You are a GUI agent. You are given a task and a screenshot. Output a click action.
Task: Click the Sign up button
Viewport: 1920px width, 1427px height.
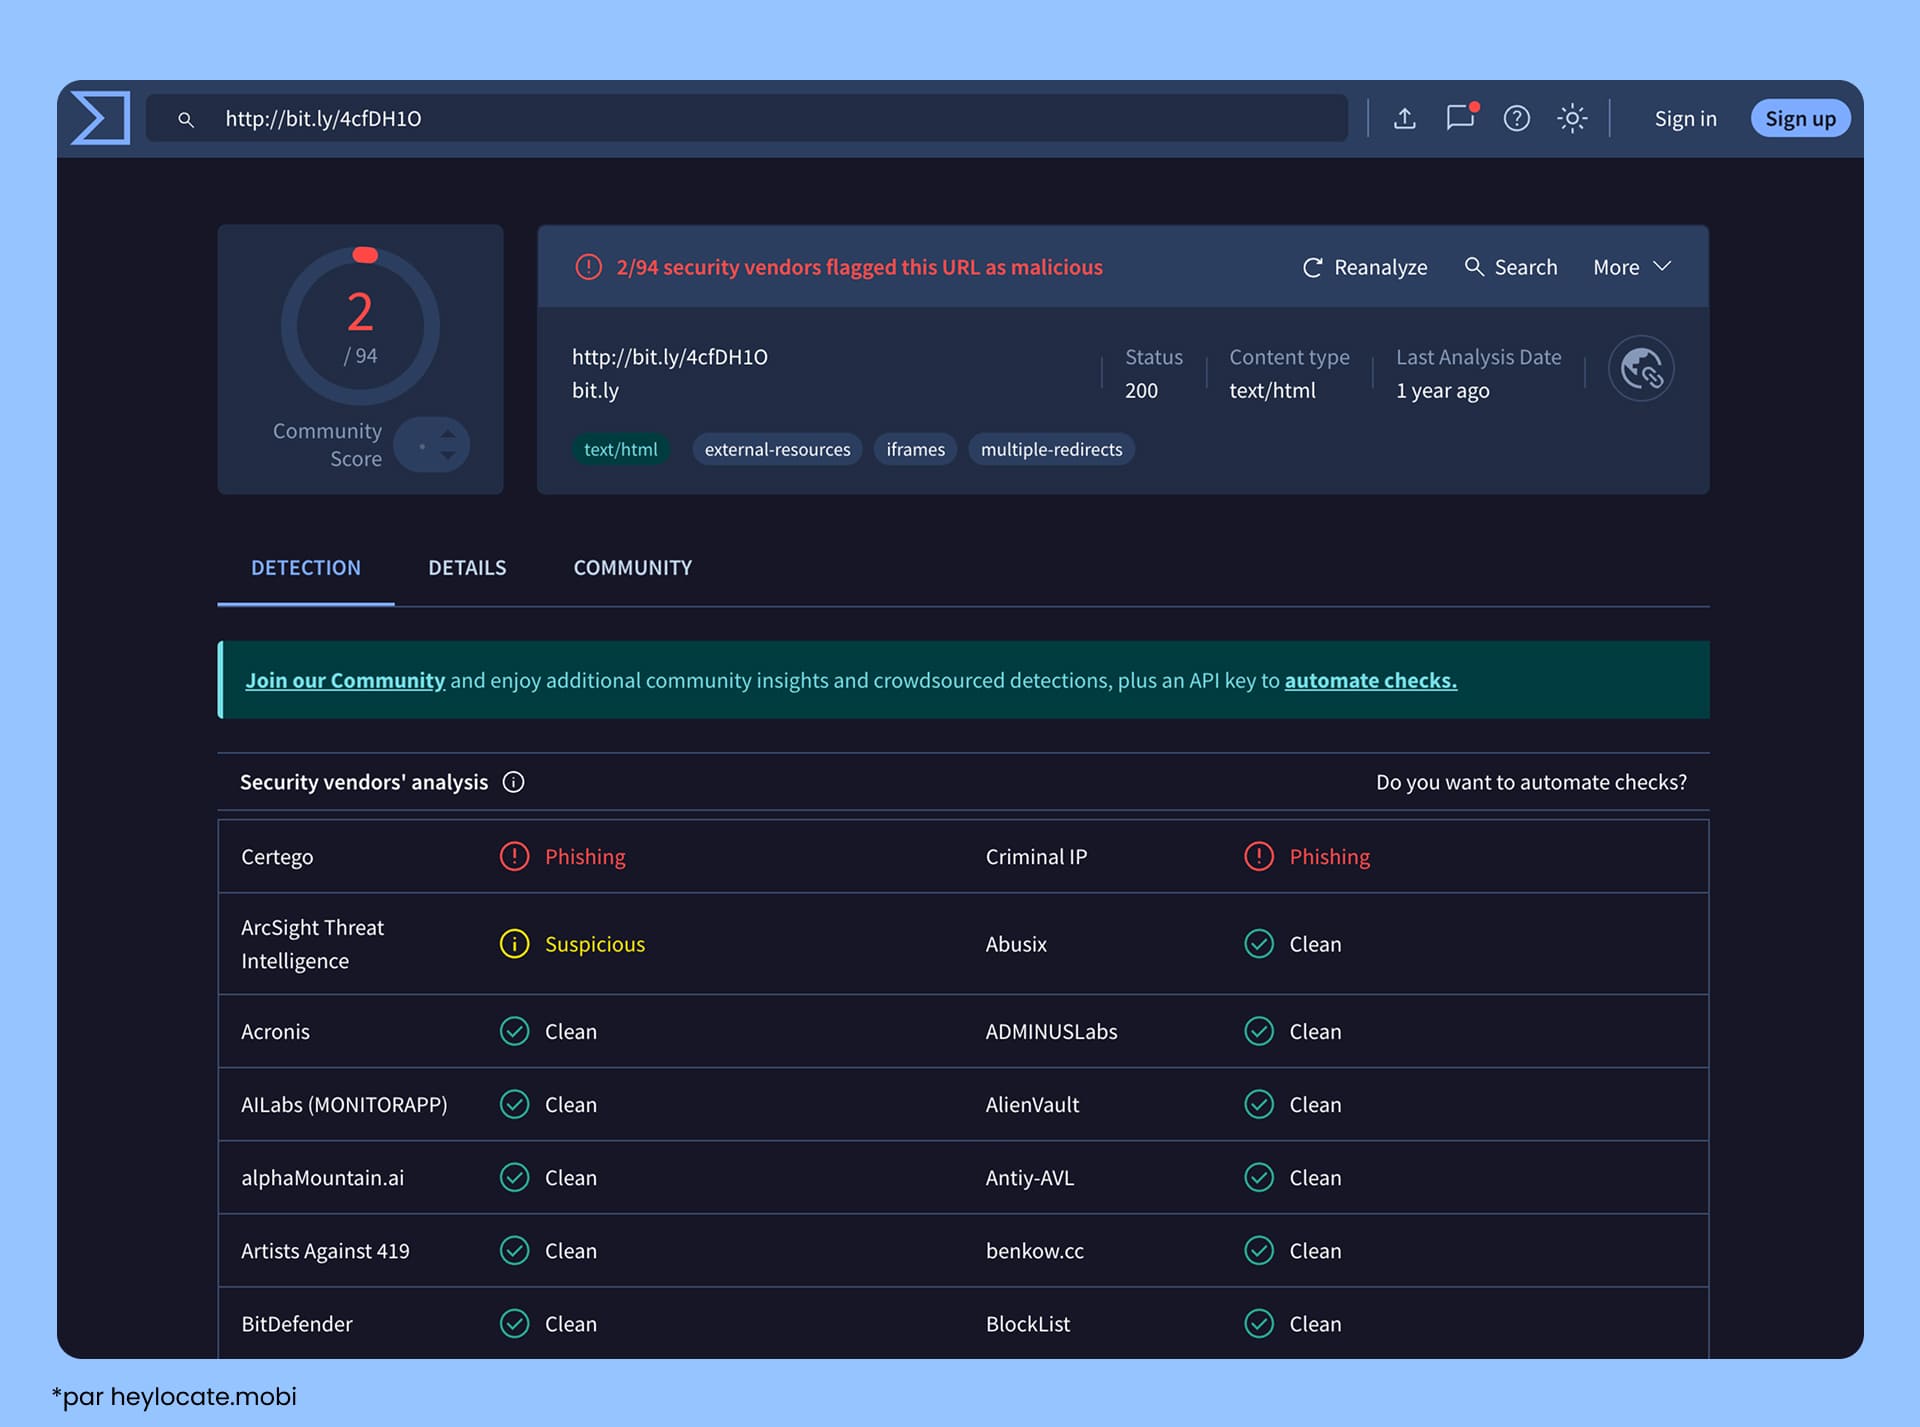[x=1800, y=118]
